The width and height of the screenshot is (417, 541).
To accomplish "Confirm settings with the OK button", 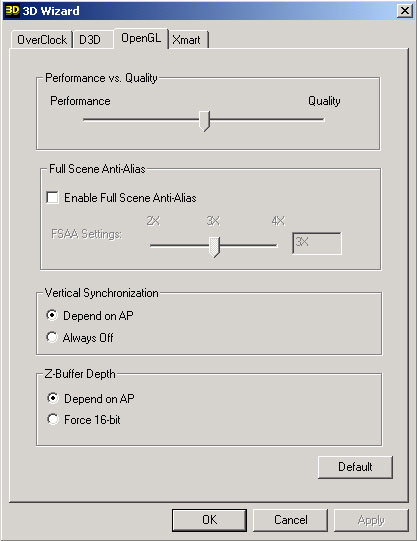I will tap(209, 520).
